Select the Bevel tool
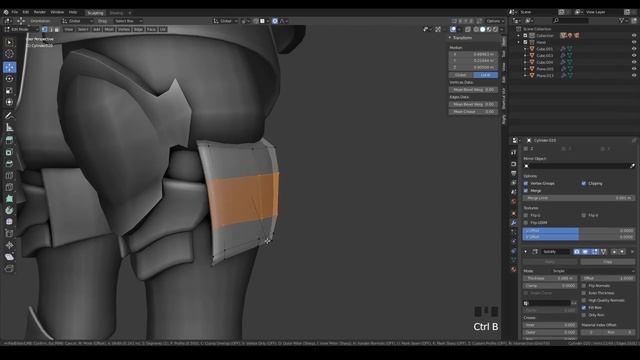 coord(9,164)
